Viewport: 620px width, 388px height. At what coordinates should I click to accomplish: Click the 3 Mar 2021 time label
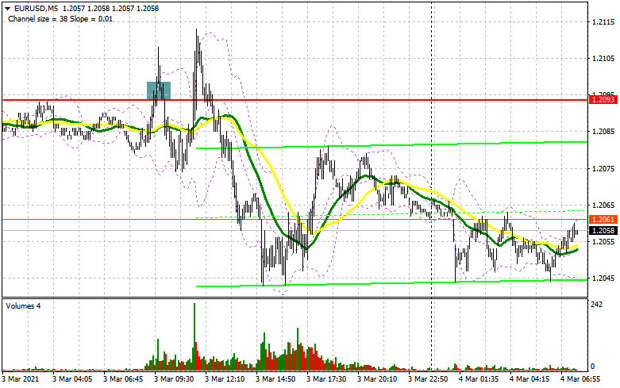tap(21, 379)
